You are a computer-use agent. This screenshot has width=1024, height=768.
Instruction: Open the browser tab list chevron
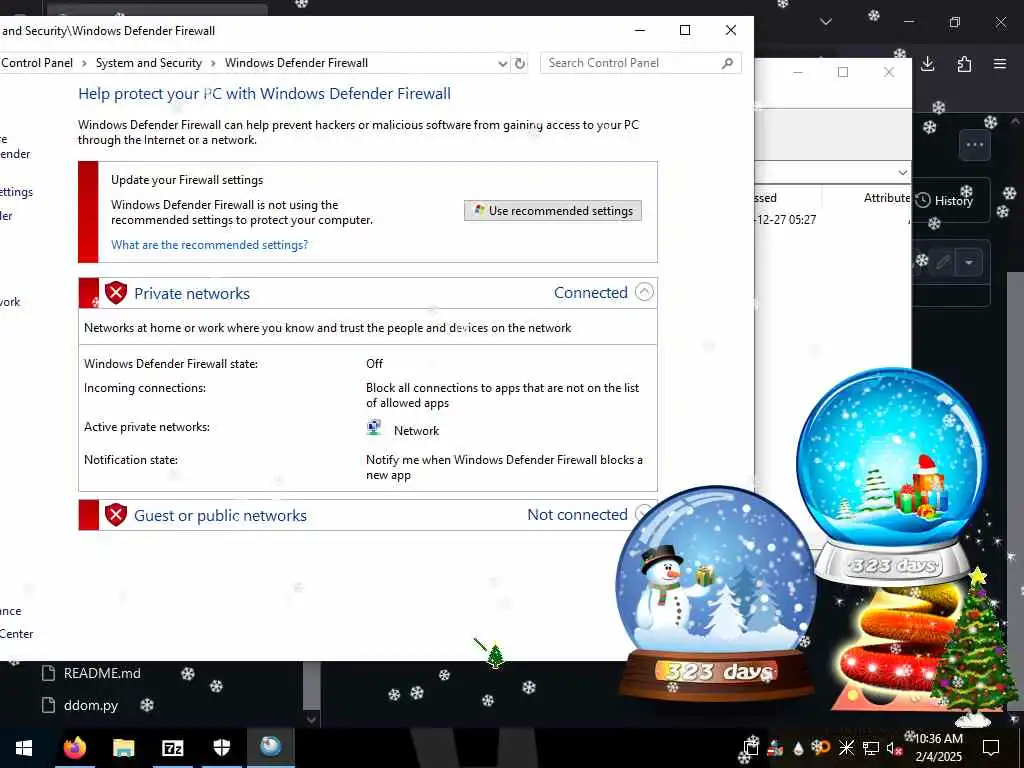coord(825,22)
